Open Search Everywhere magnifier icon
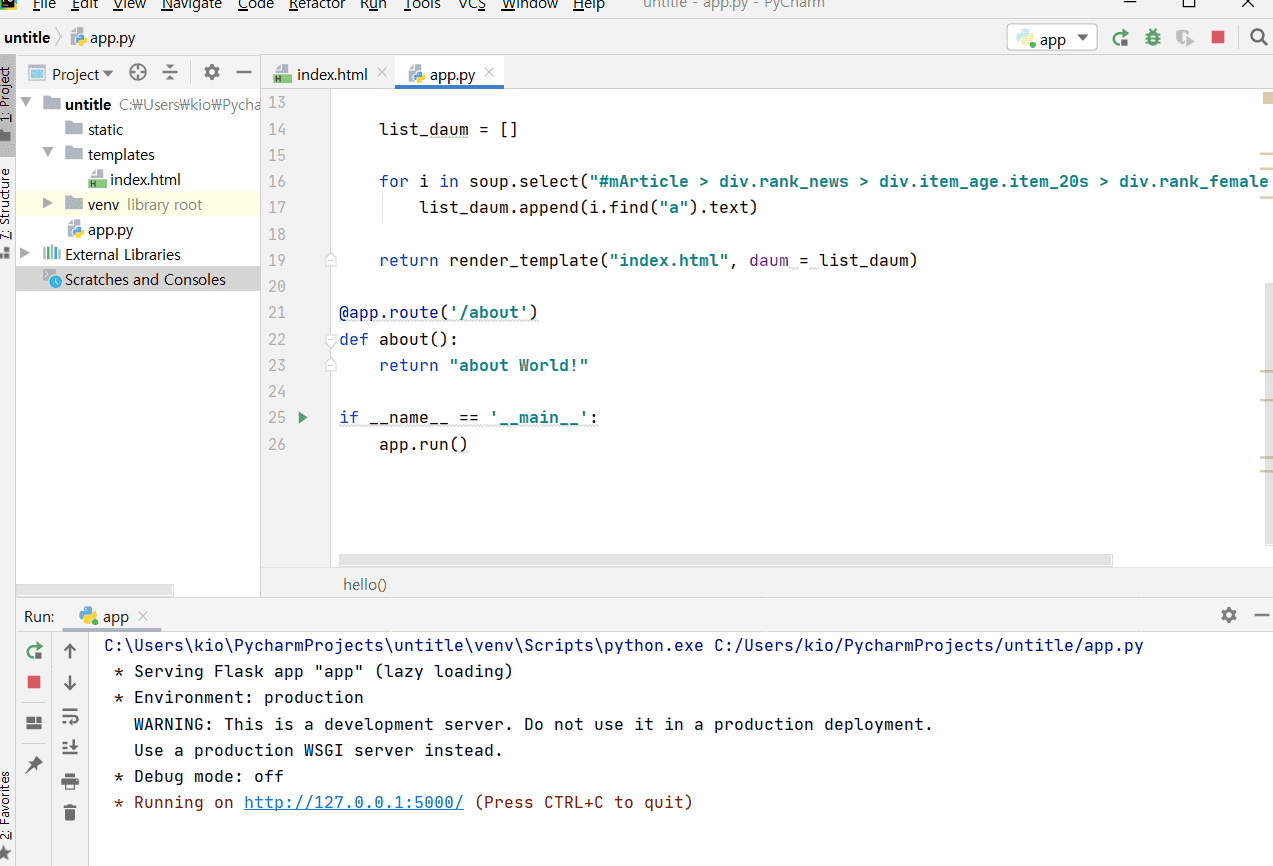The height and width of the screenshot is (866, 1273). 1258,38
